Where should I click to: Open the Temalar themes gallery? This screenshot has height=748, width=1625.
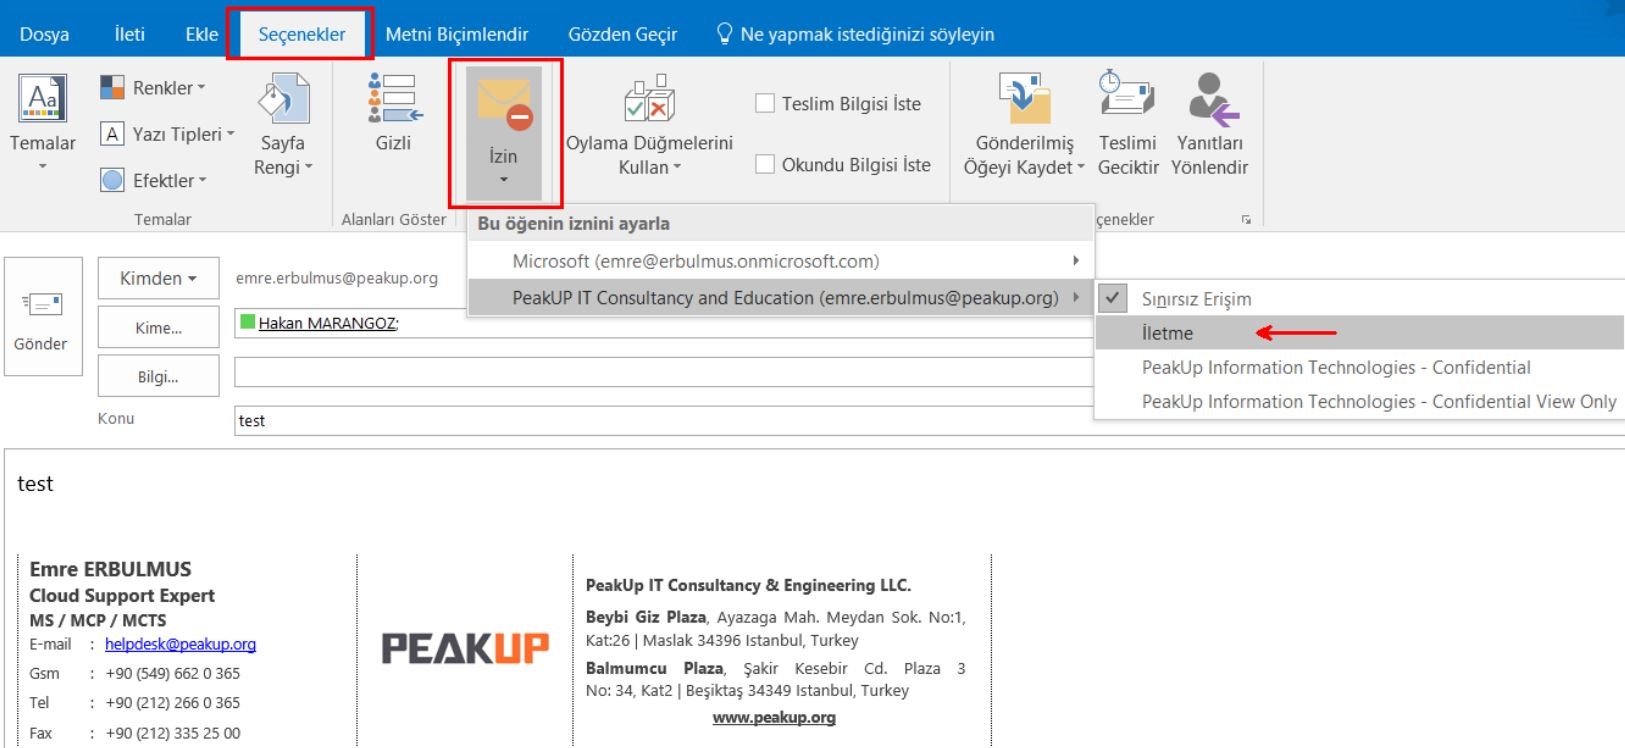(42, 120)
